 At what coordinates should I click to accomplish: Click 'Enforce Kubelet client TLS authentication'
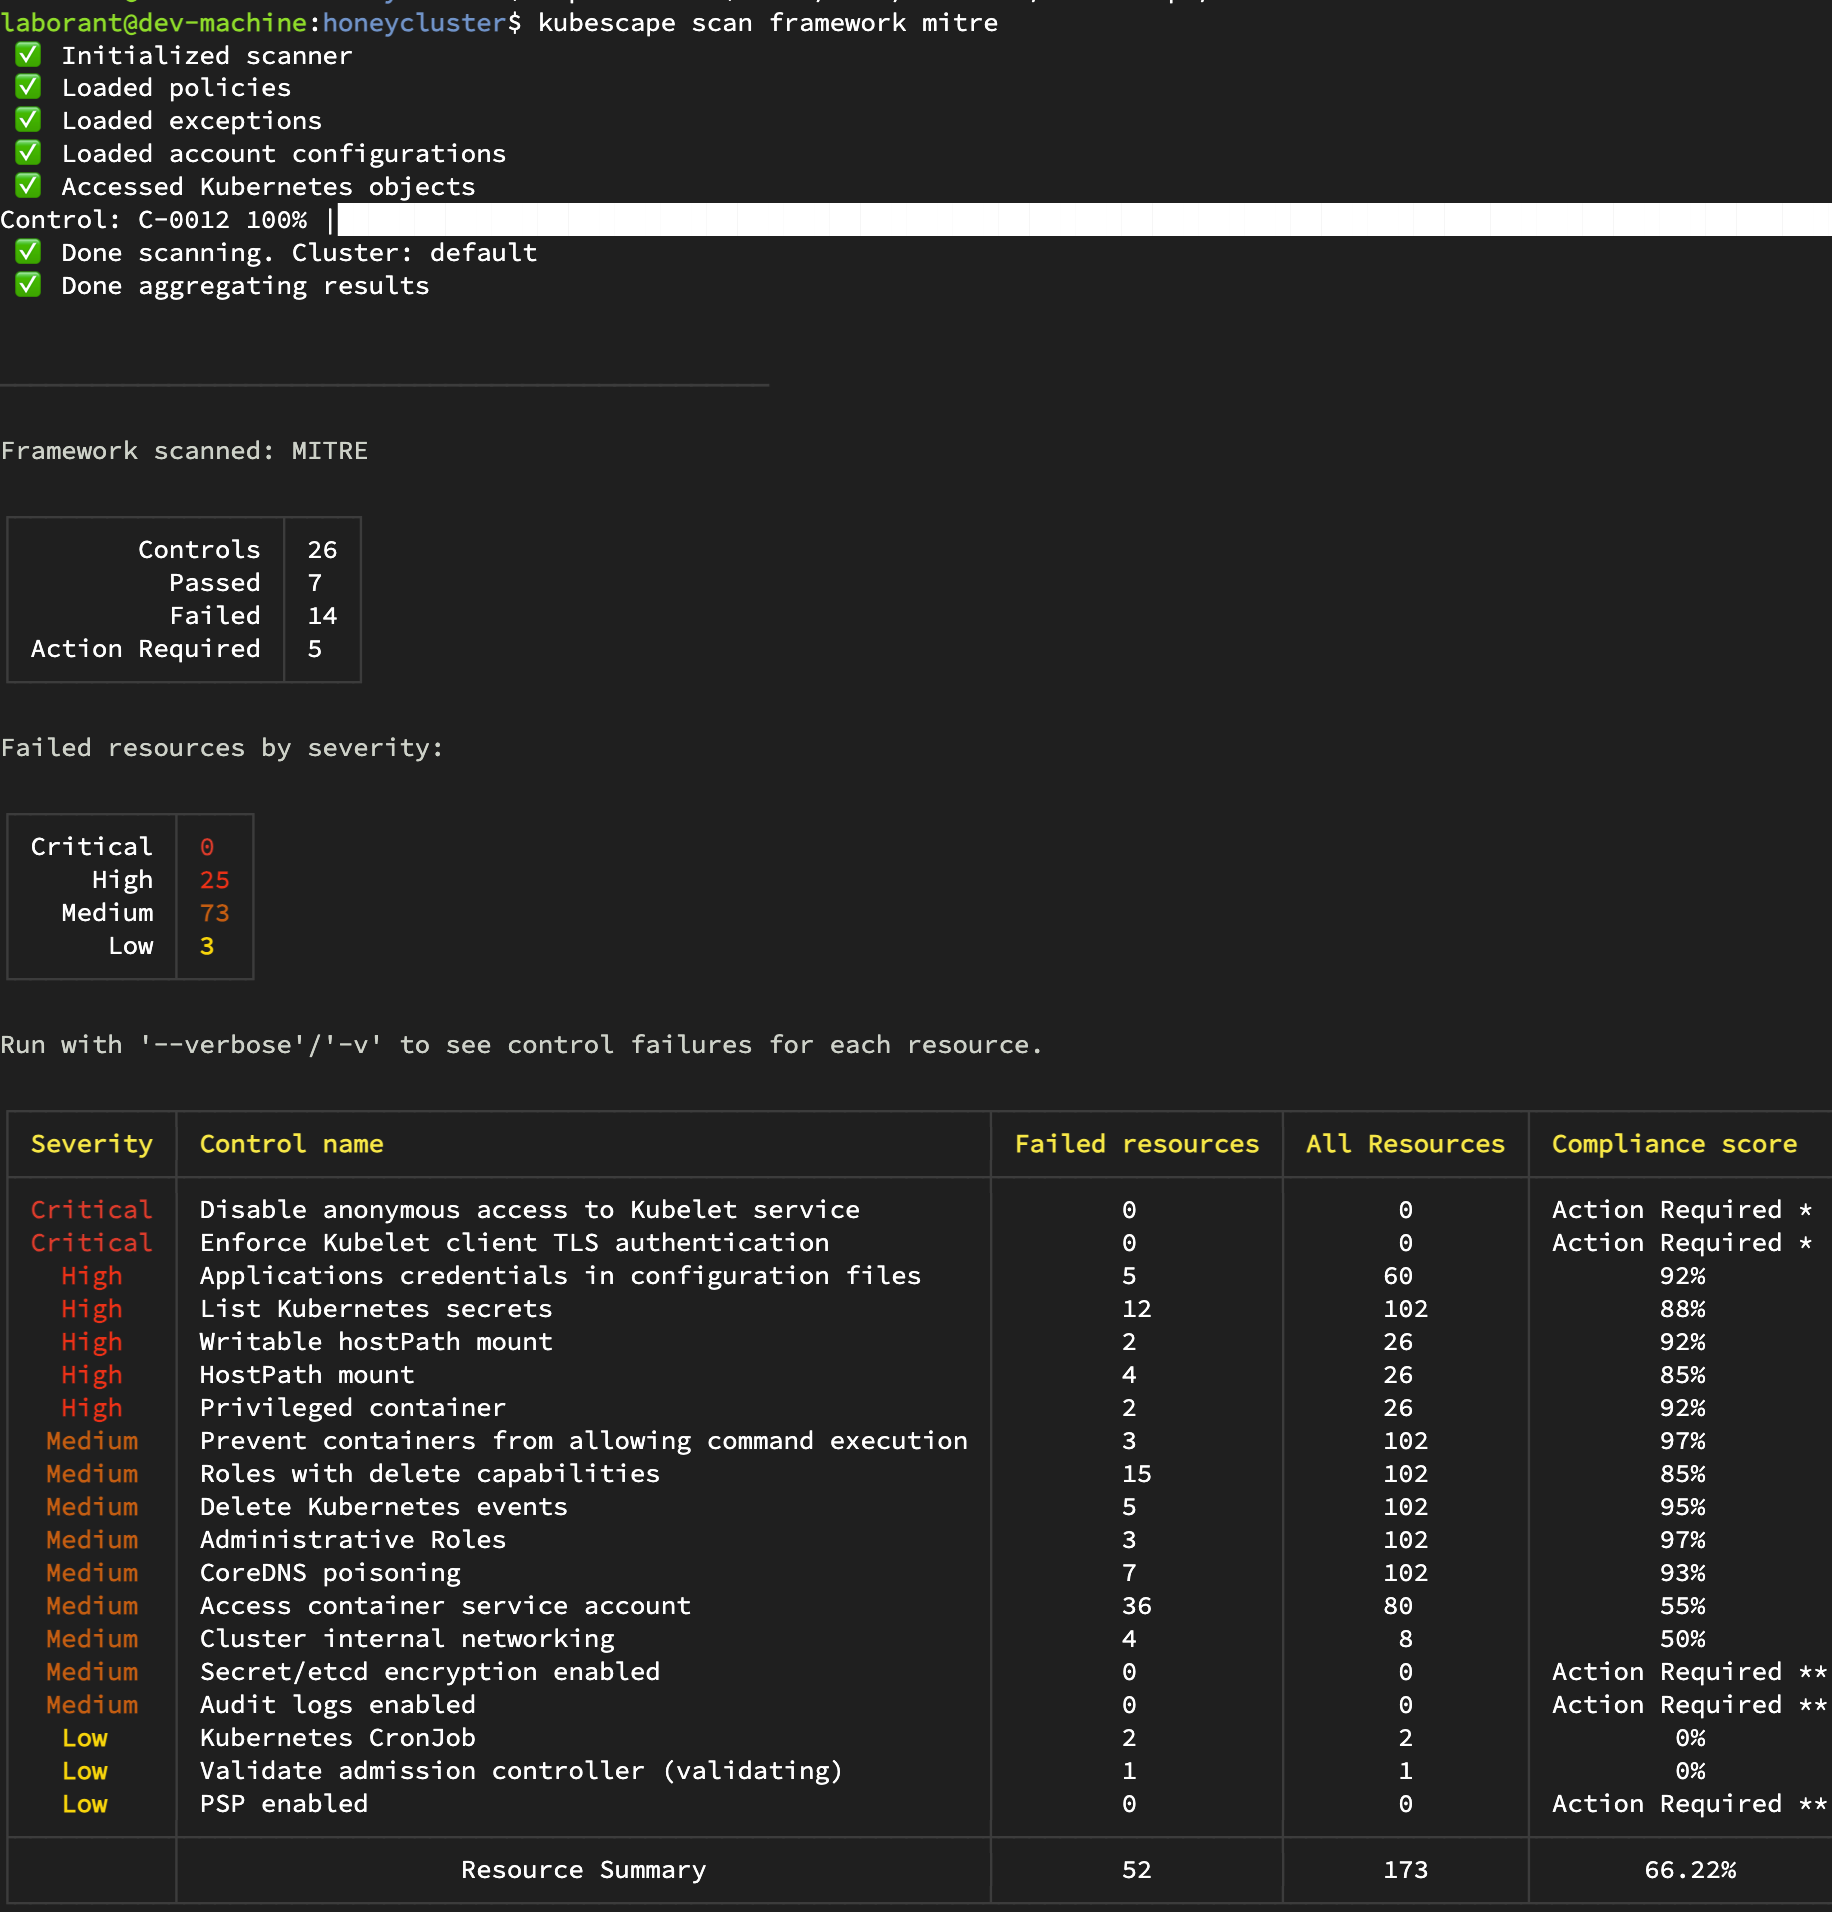[515, 1243]
